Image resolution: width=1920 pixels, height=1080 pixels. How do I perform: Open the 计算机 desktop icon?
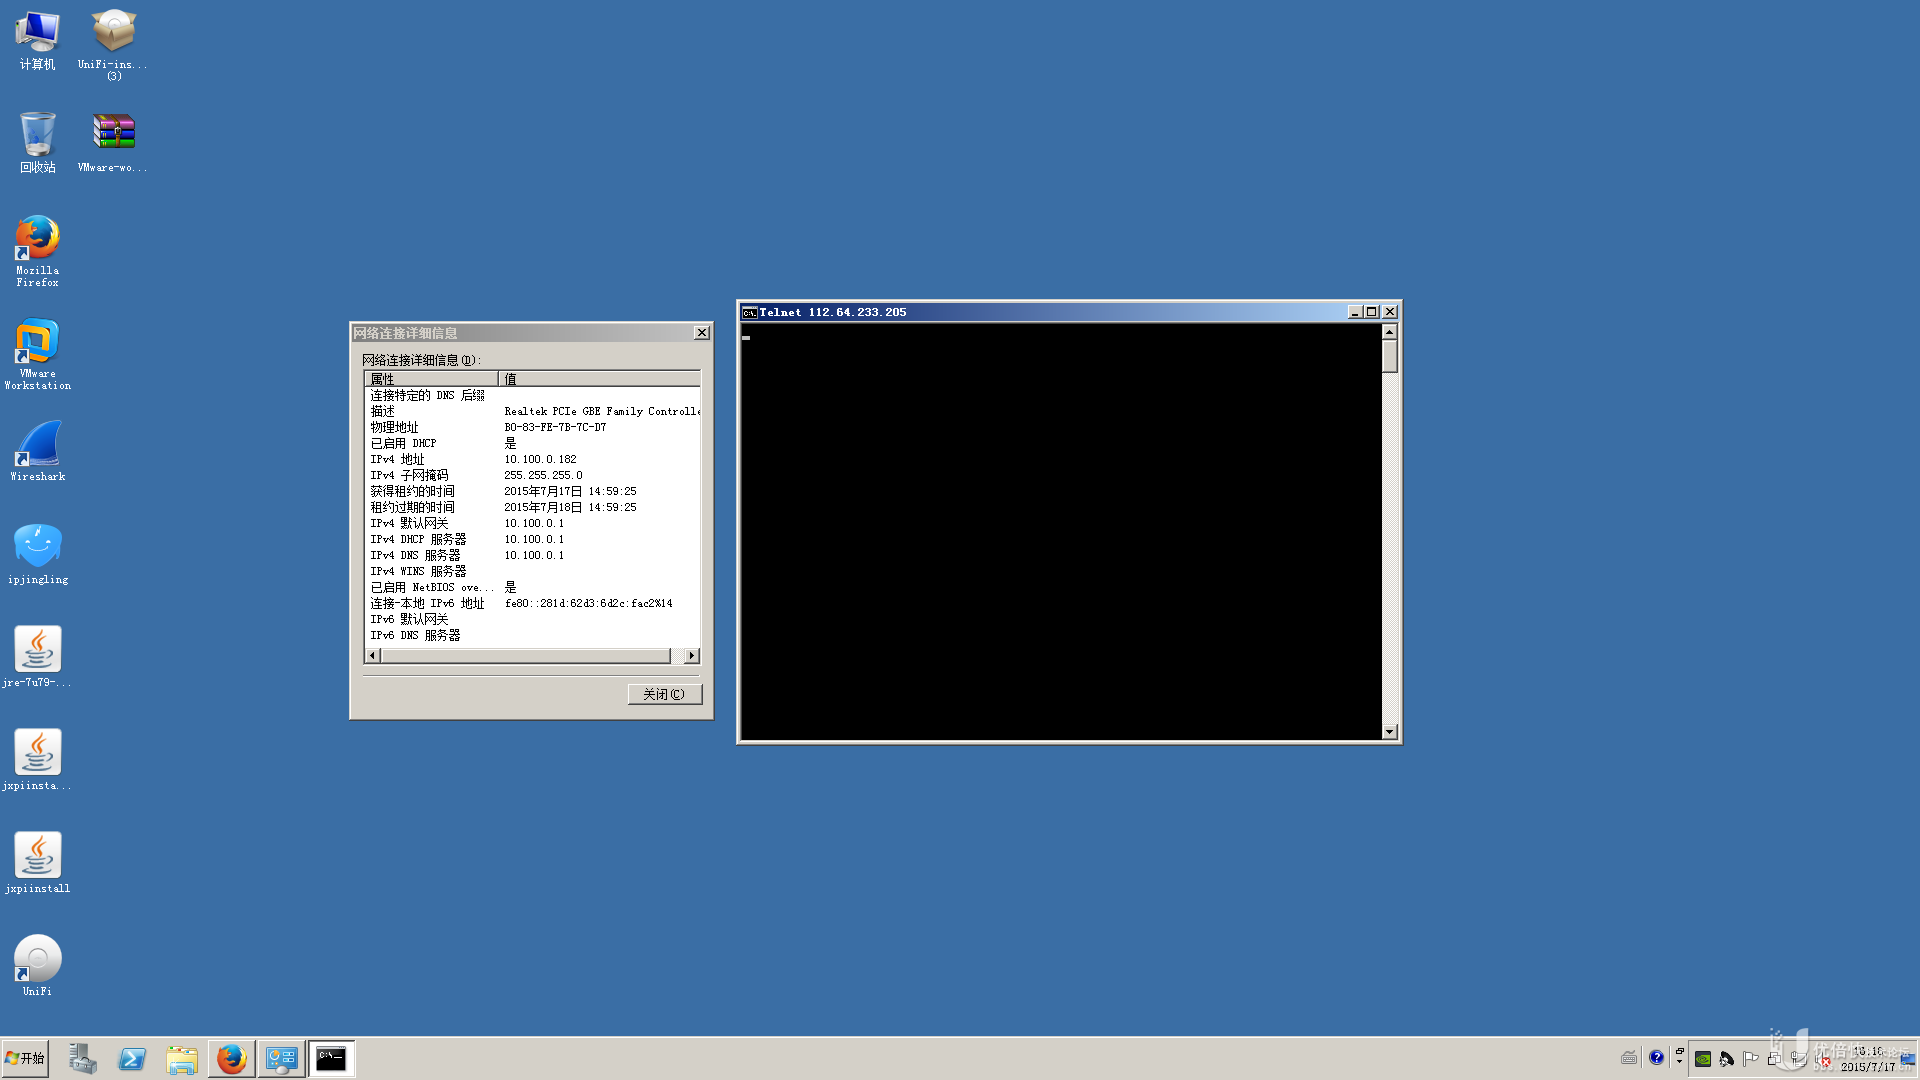pos(37,40)
